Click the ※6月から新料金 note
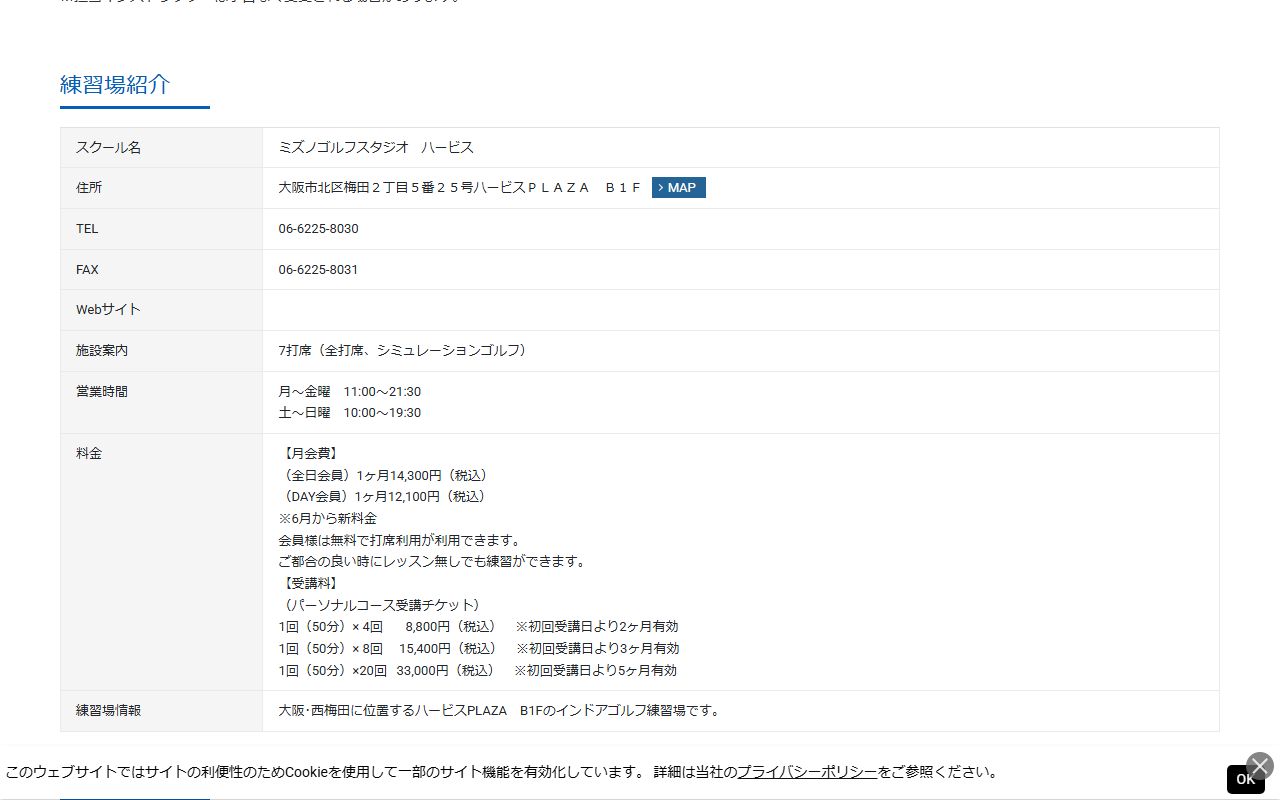 tap(328, 519)
